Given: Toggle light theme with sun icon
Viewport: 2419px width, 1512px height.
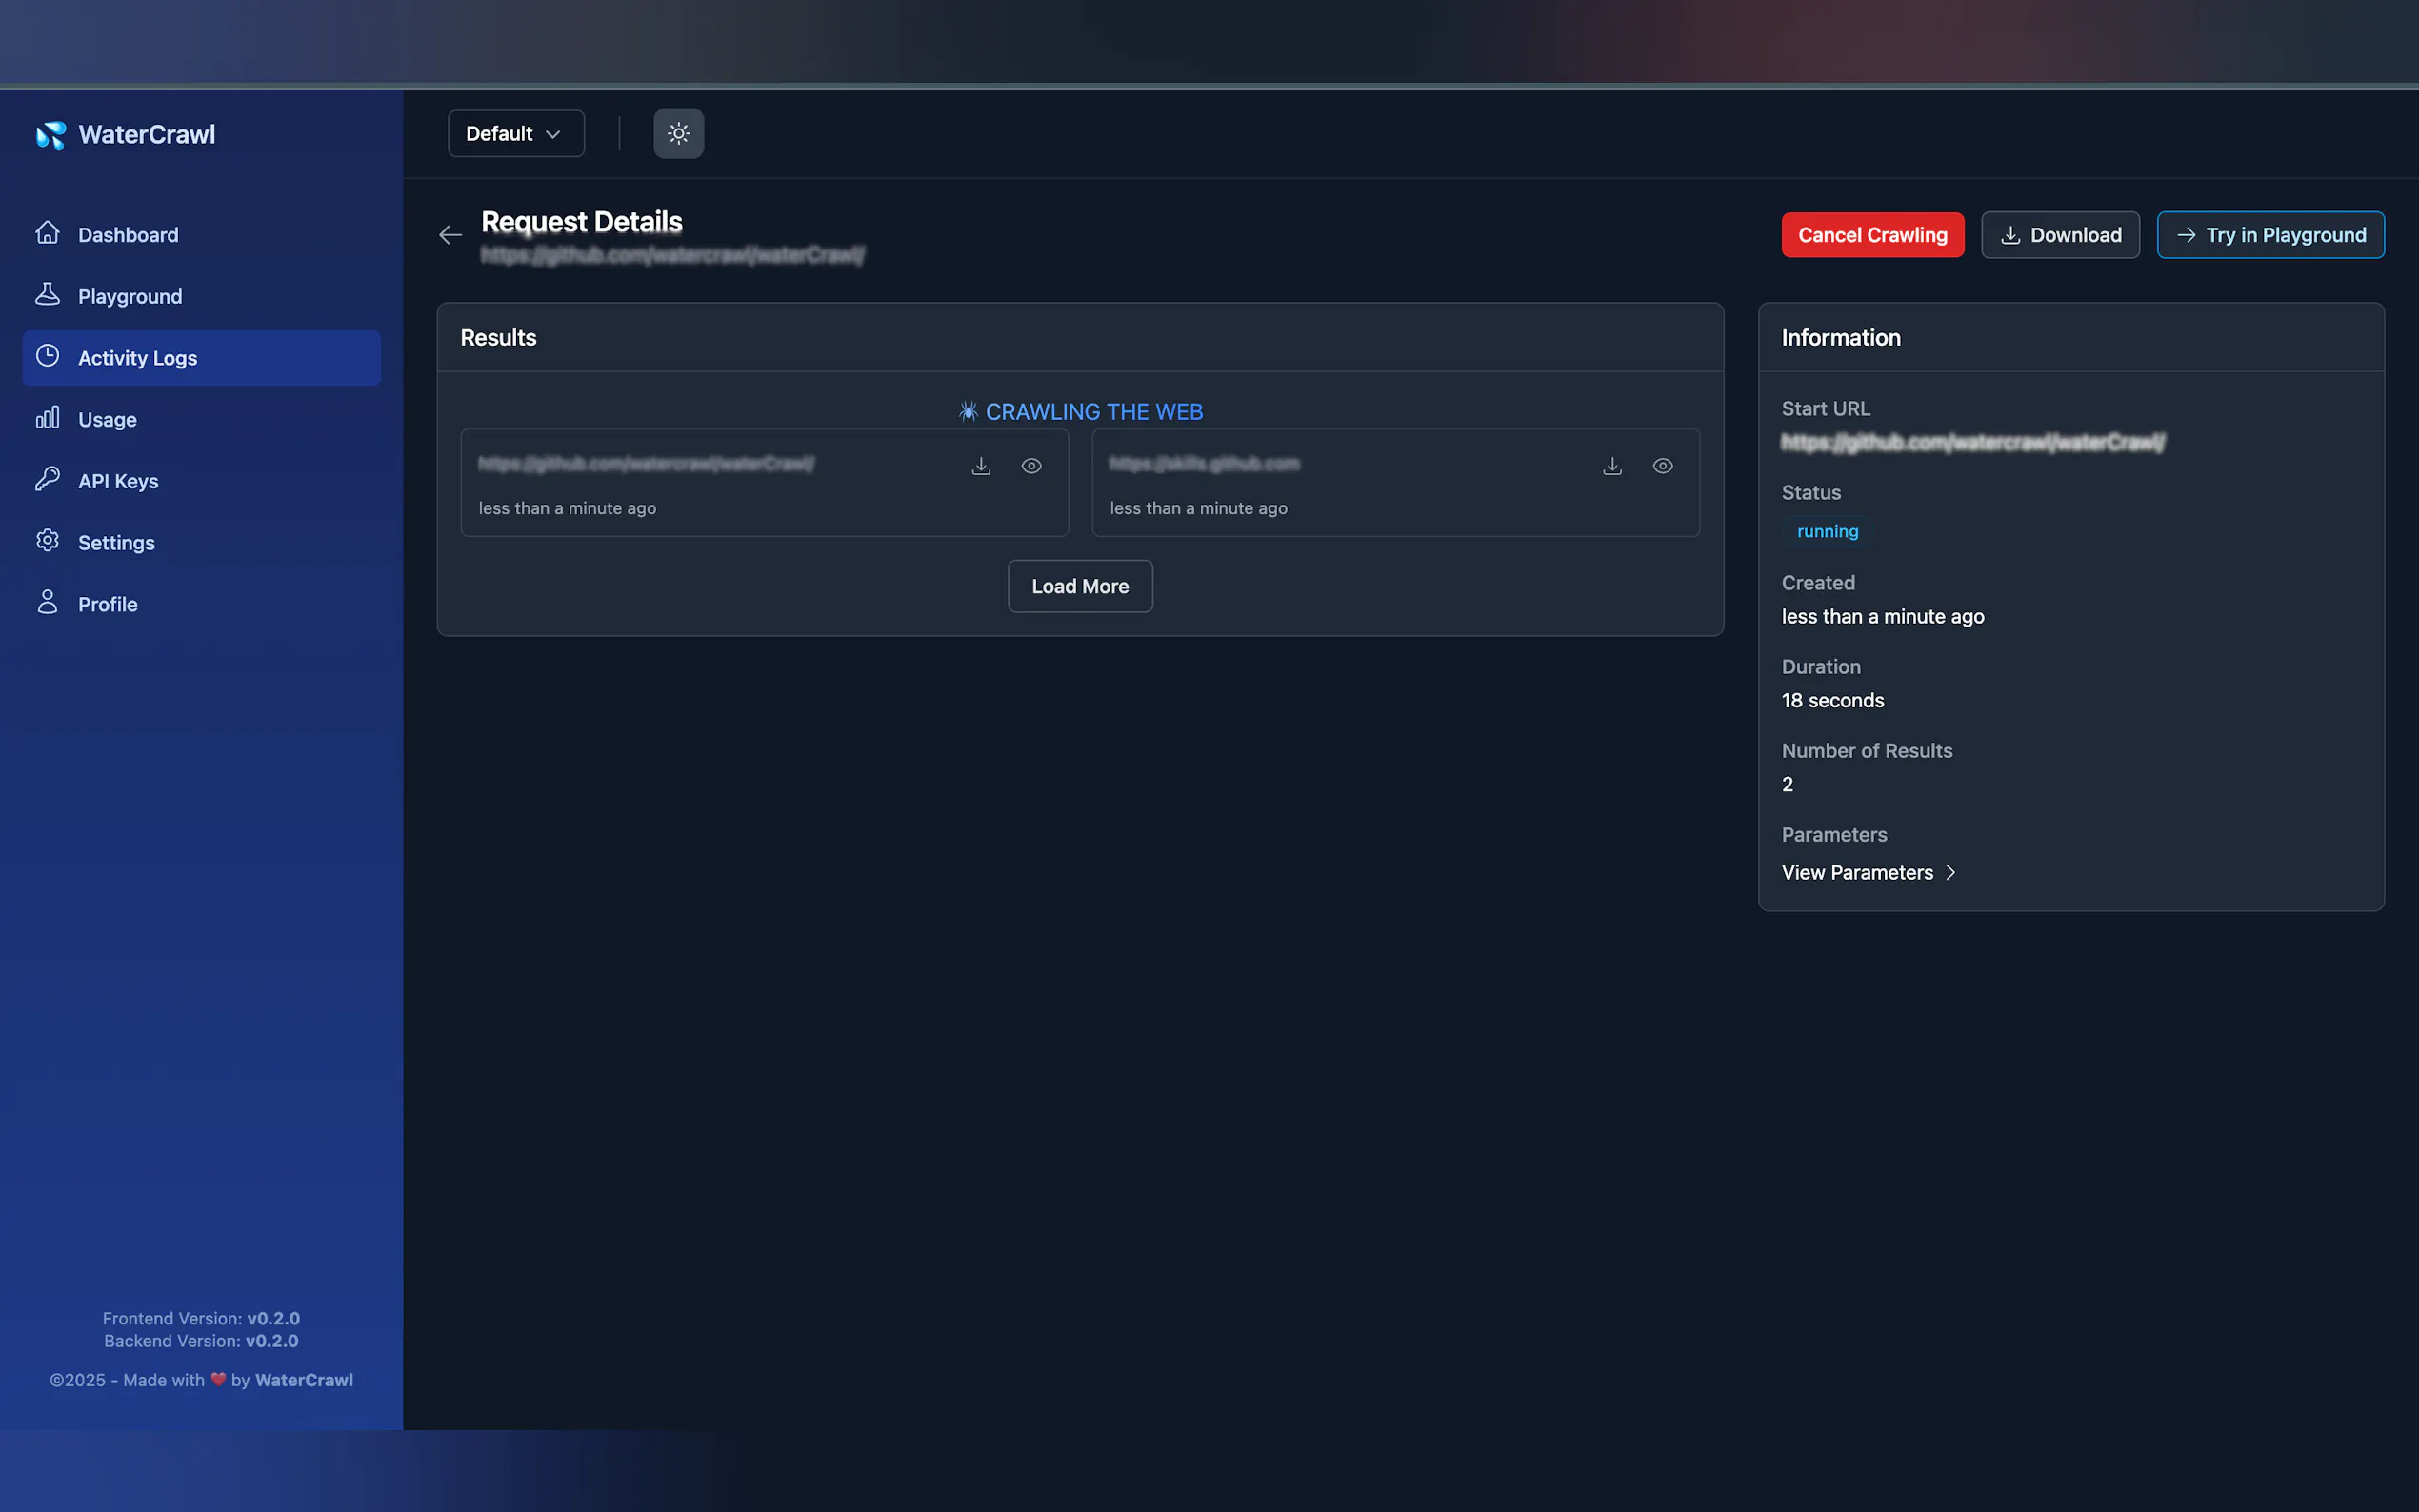Looking at the screenshot, I should 678,134.
